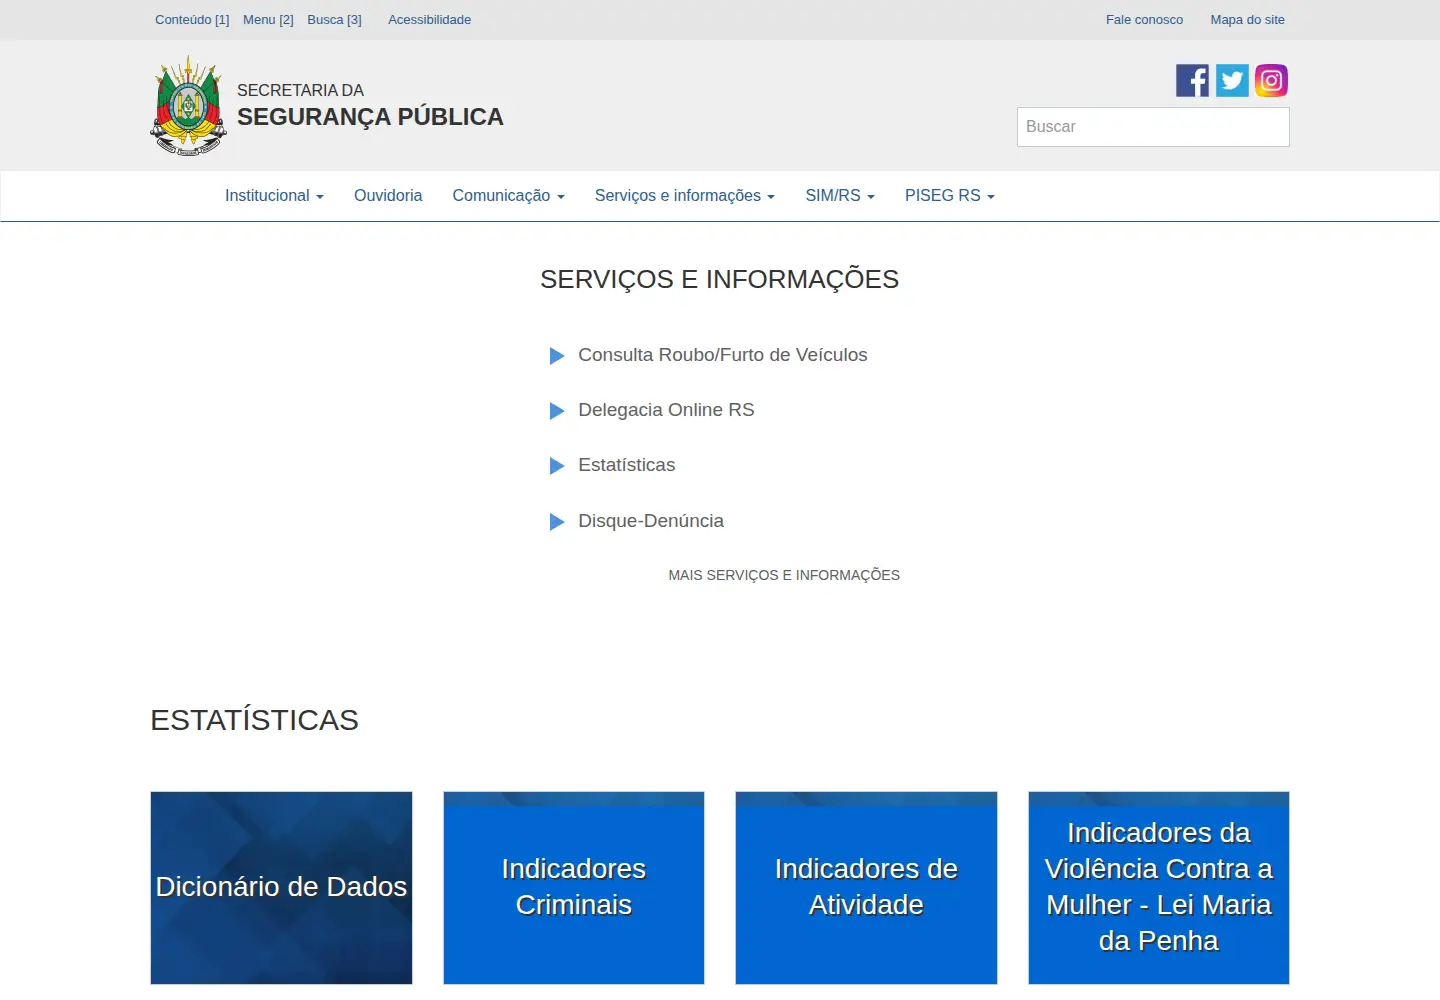Click MAIS SERVIÇOS E INFORMAÇÕES link
Viewport: 1440px width, 1000px height.
coord(784,575)
